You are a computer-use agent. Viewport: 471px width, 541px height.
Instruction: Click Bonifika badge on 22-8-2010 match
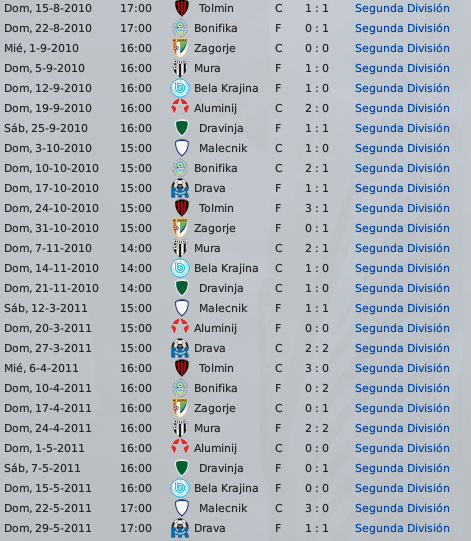pos(180,28)
